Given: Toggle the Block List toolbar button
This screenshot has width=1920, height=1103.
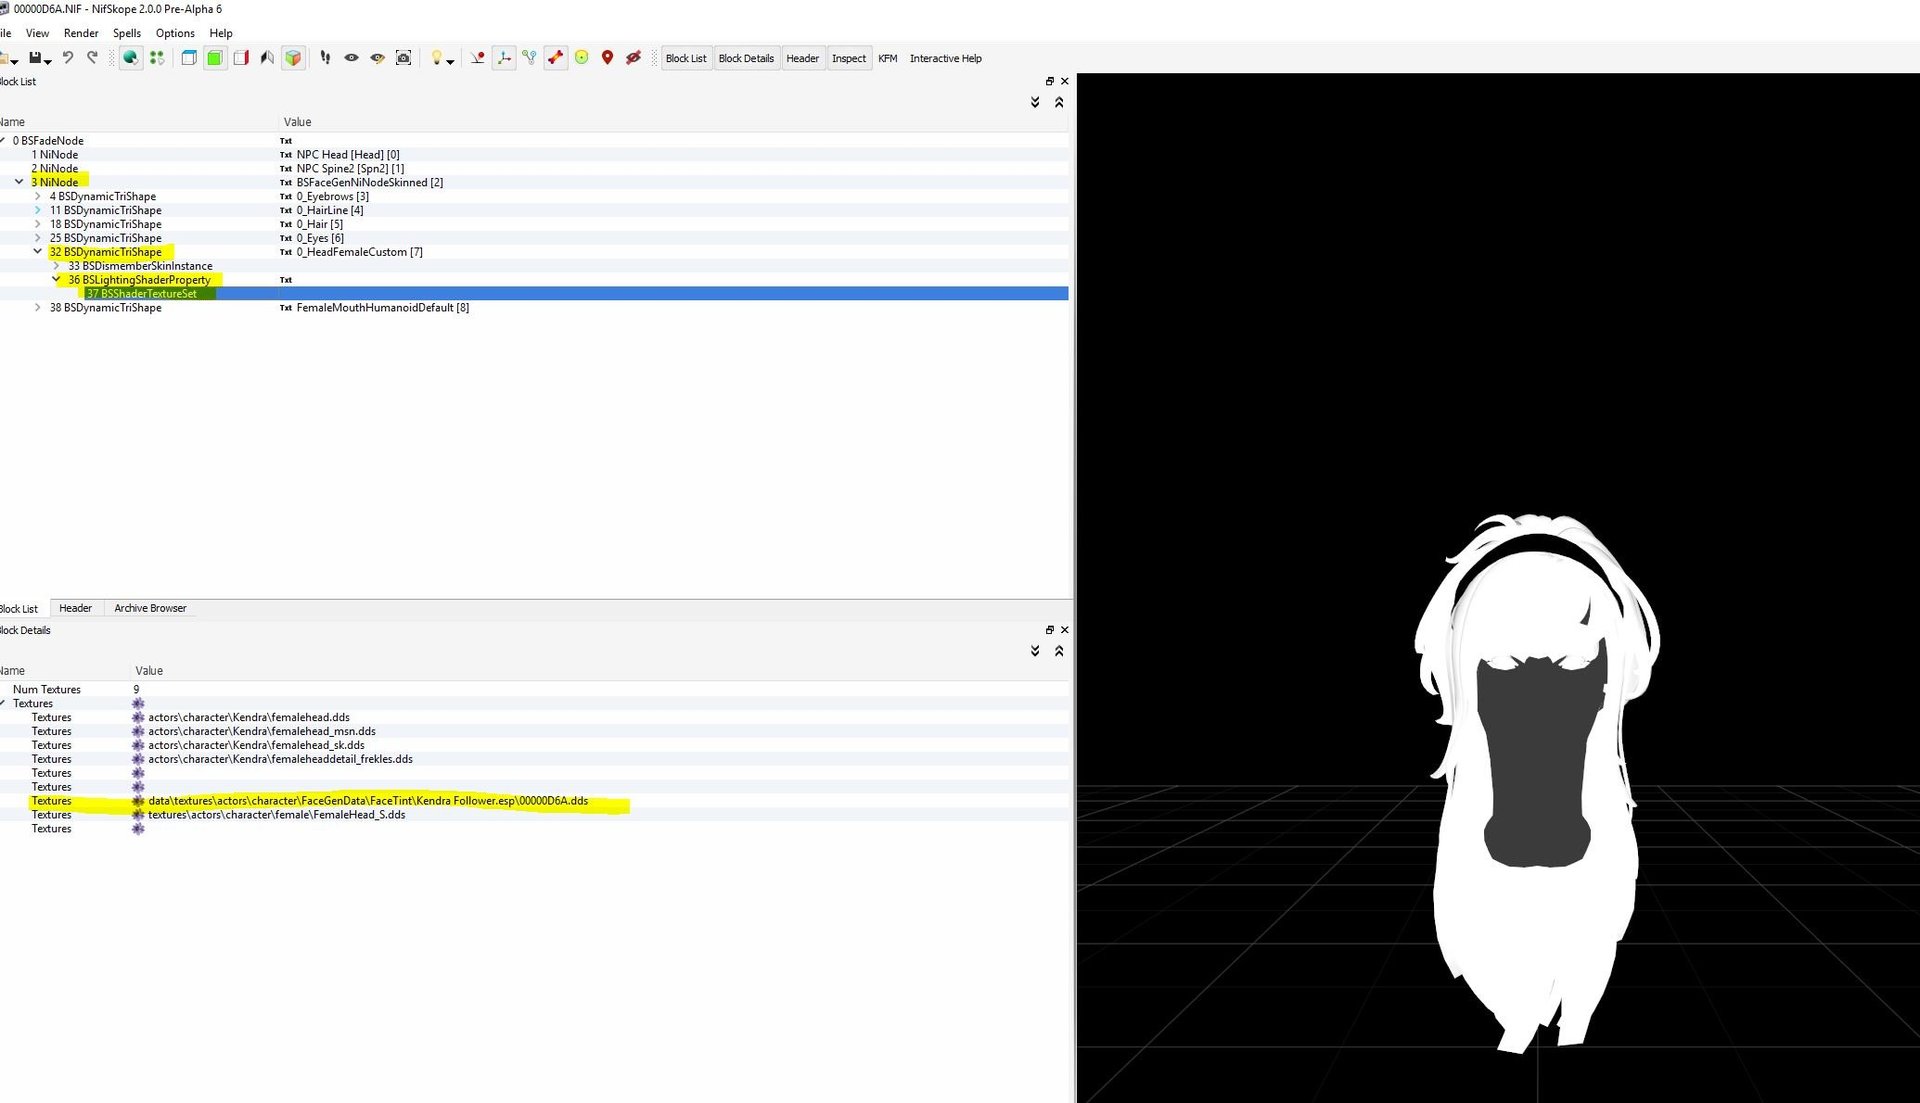Looking at the screenshot, I should pos(686,58).
